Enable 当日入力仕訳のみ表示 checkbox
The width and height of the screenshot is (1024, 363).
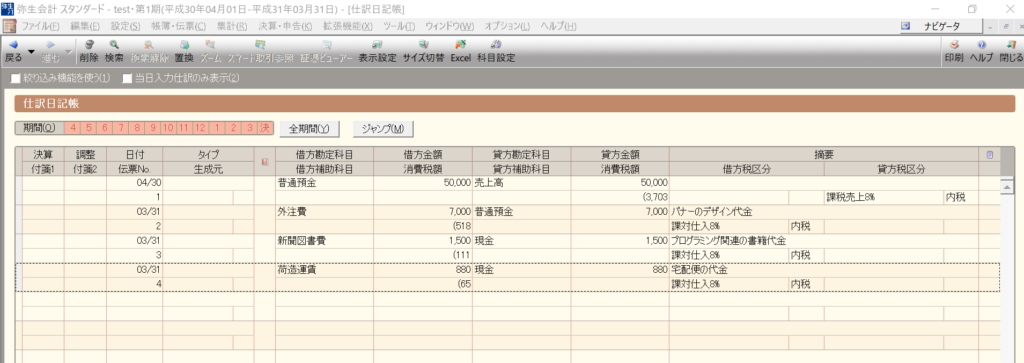[127, 78]
